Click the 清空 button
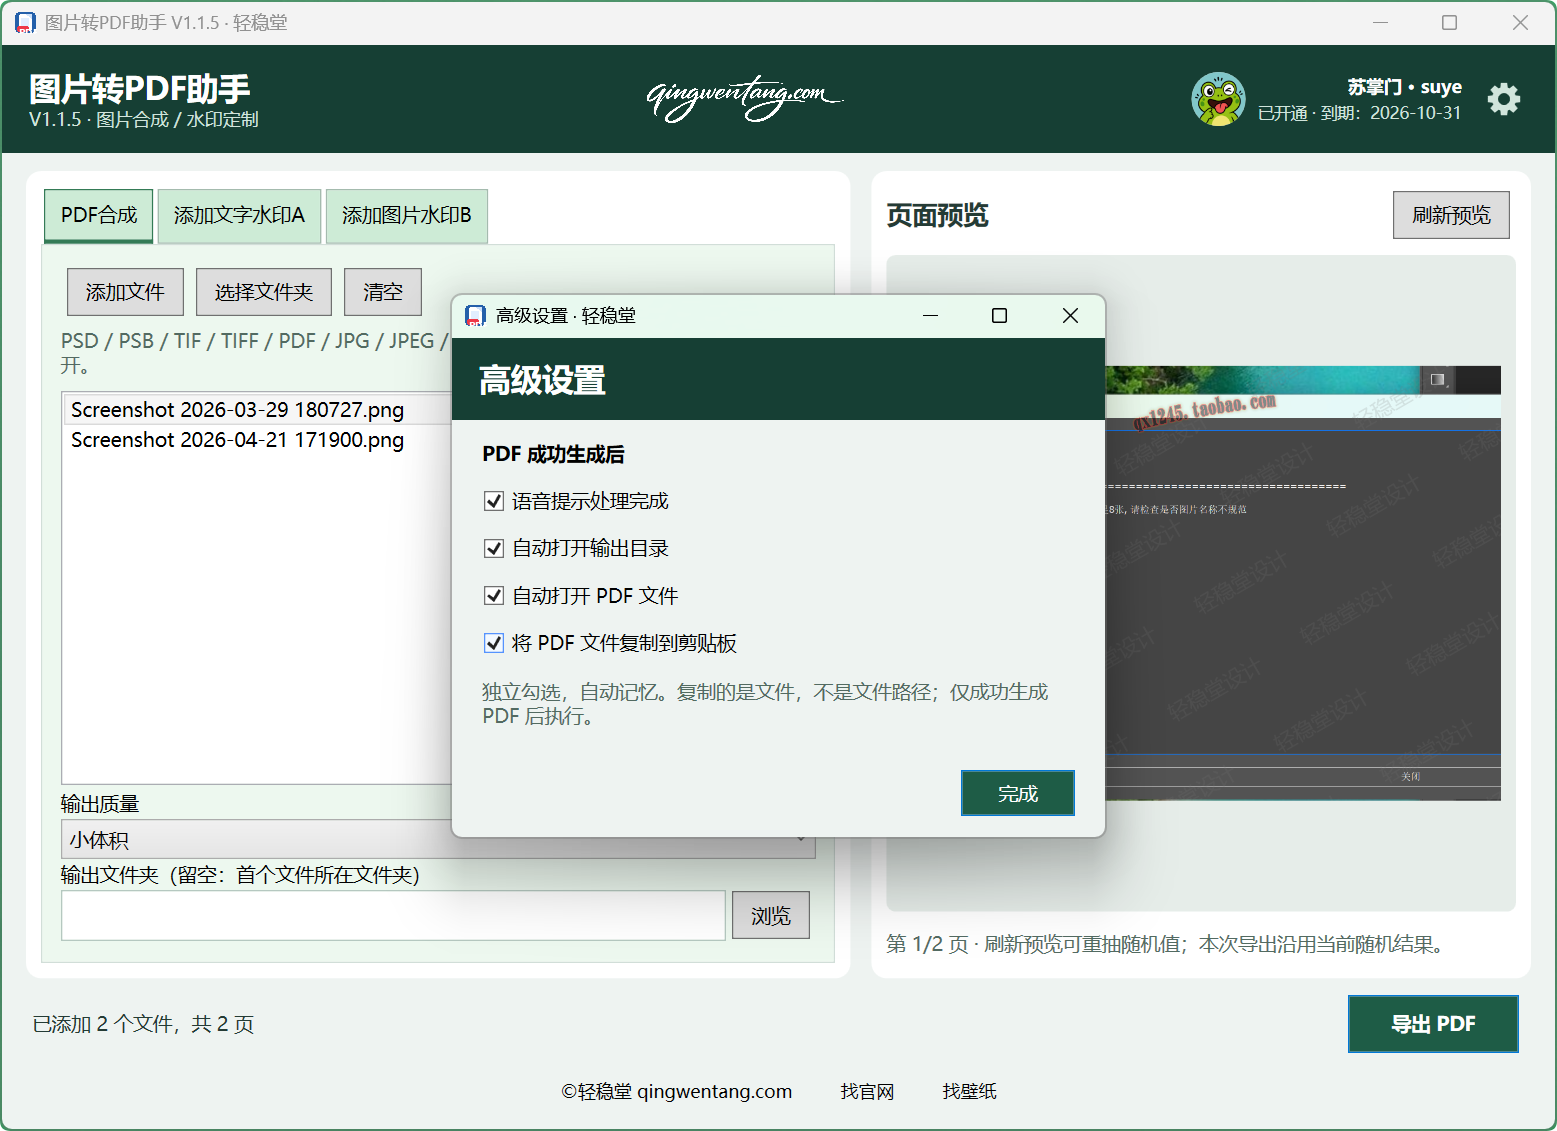 [x=383, y=292]
